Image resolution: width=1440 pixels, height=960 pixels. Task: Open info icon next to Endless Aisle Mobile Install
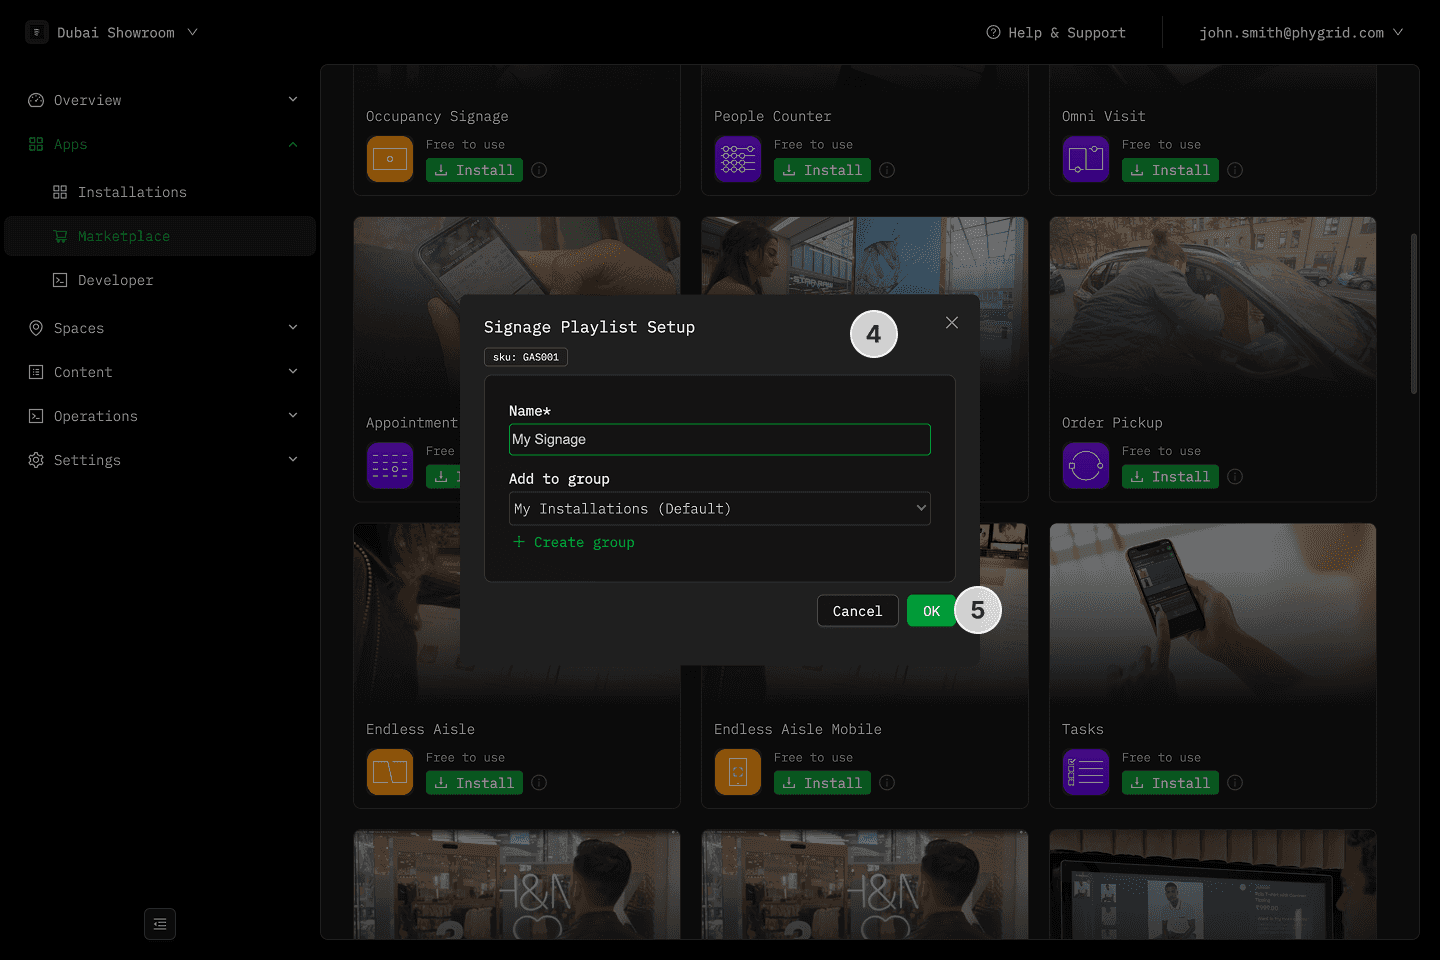click(887, 783)
